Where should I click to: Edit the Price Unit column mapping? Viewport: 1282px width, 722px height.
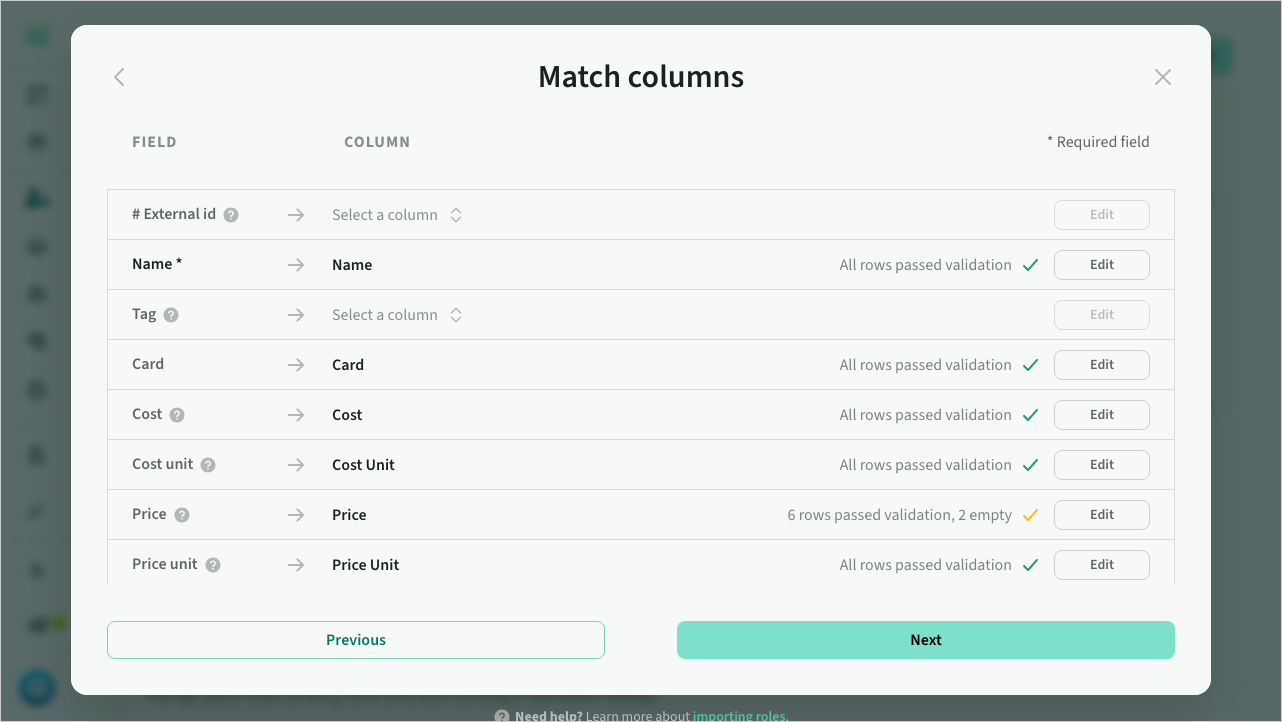pos(1101,565)
